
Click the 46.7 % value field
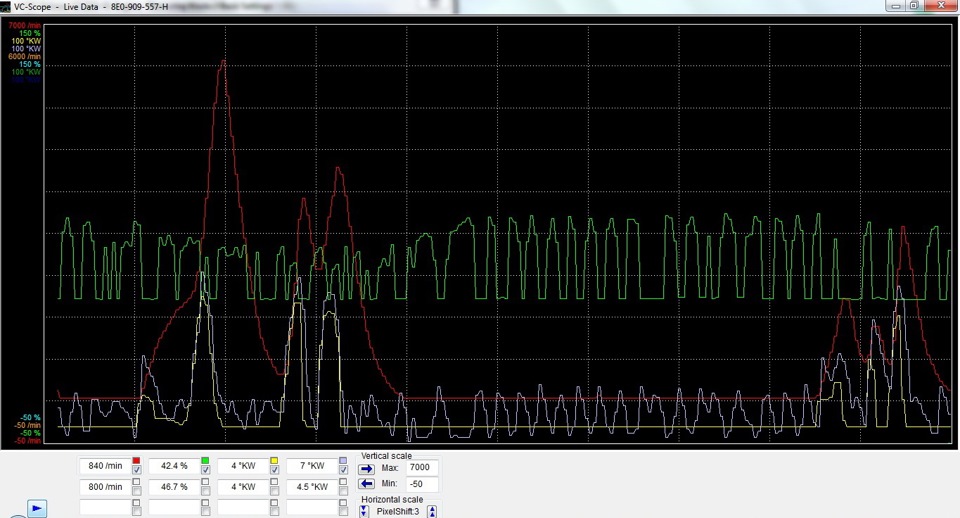click(174, 487)
